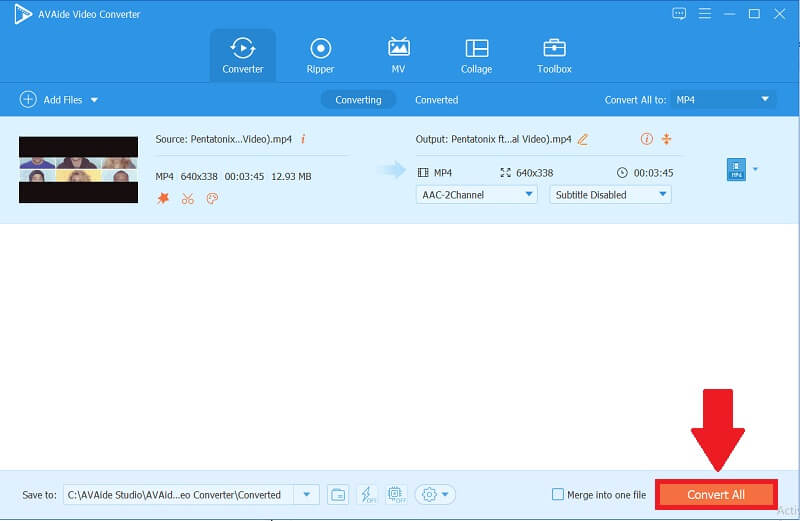Switch to the Ripper tab
Viewport: 800px width, 521px height.
pyautogui.click(x=320, y=56)
